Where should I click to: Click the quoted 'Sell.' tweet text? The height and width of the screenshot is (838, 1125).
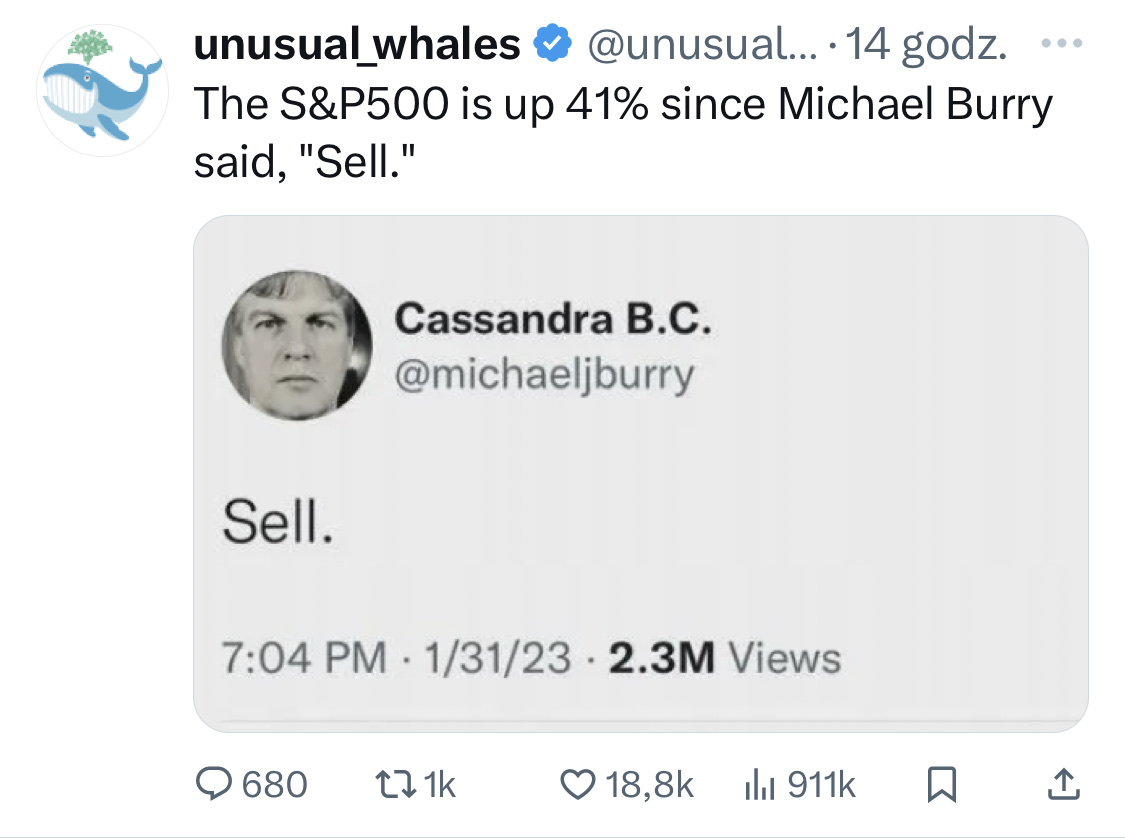point(277,524)
